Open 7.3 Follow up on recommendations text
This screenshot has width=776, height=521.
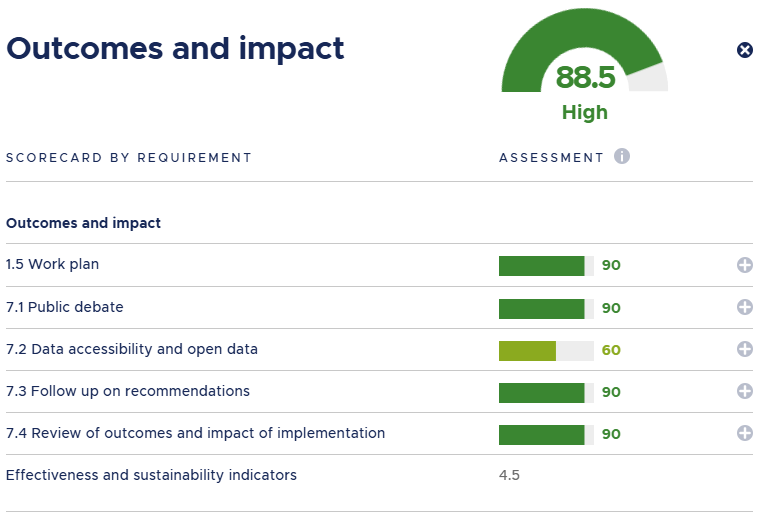point(128,391)
